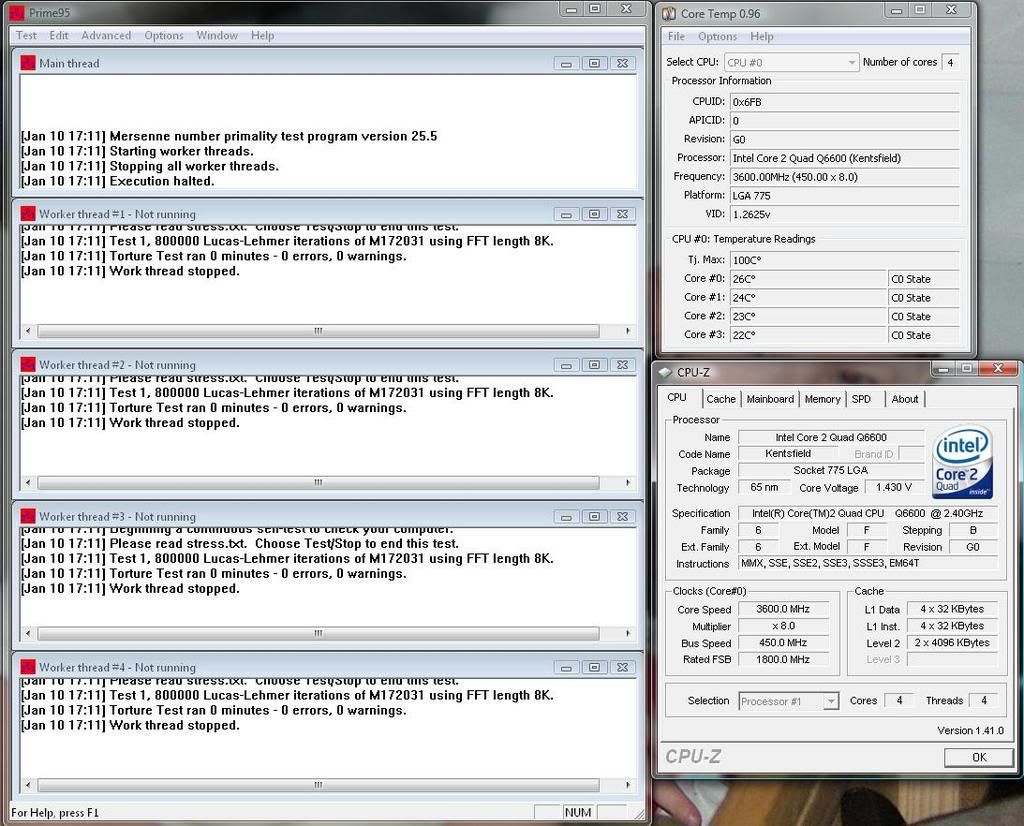1024x826 pixels.
Task: Switch to the Mainboard tab in CPU-Z
Action: (770, 399)
